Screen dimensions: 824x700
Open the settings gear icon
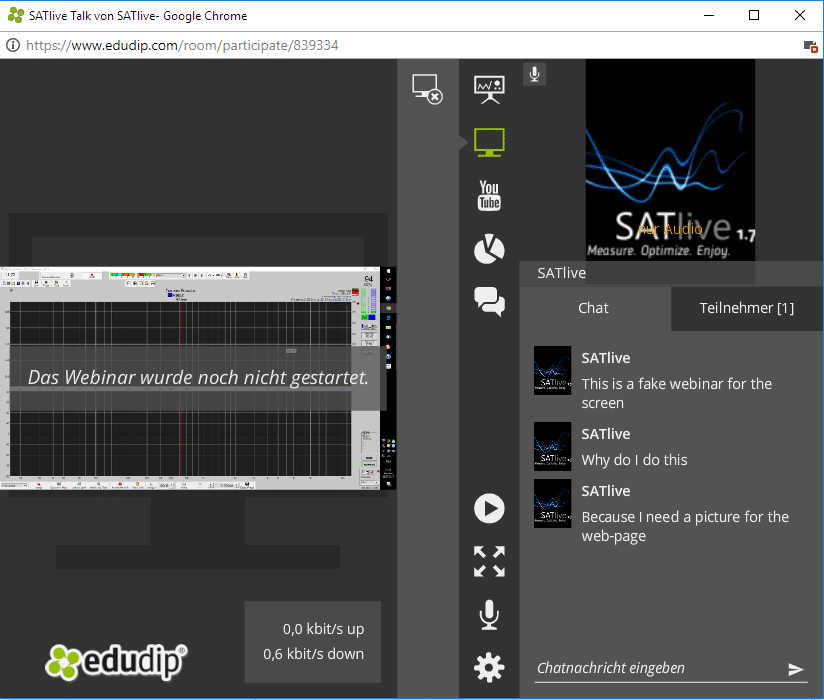489,667
